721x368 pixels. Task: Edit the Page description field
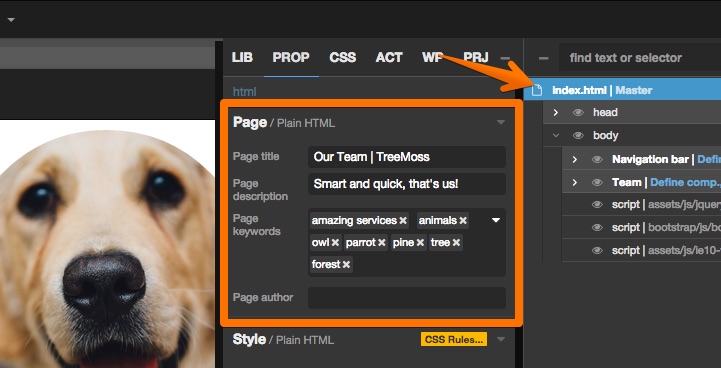tap(407, 184)
